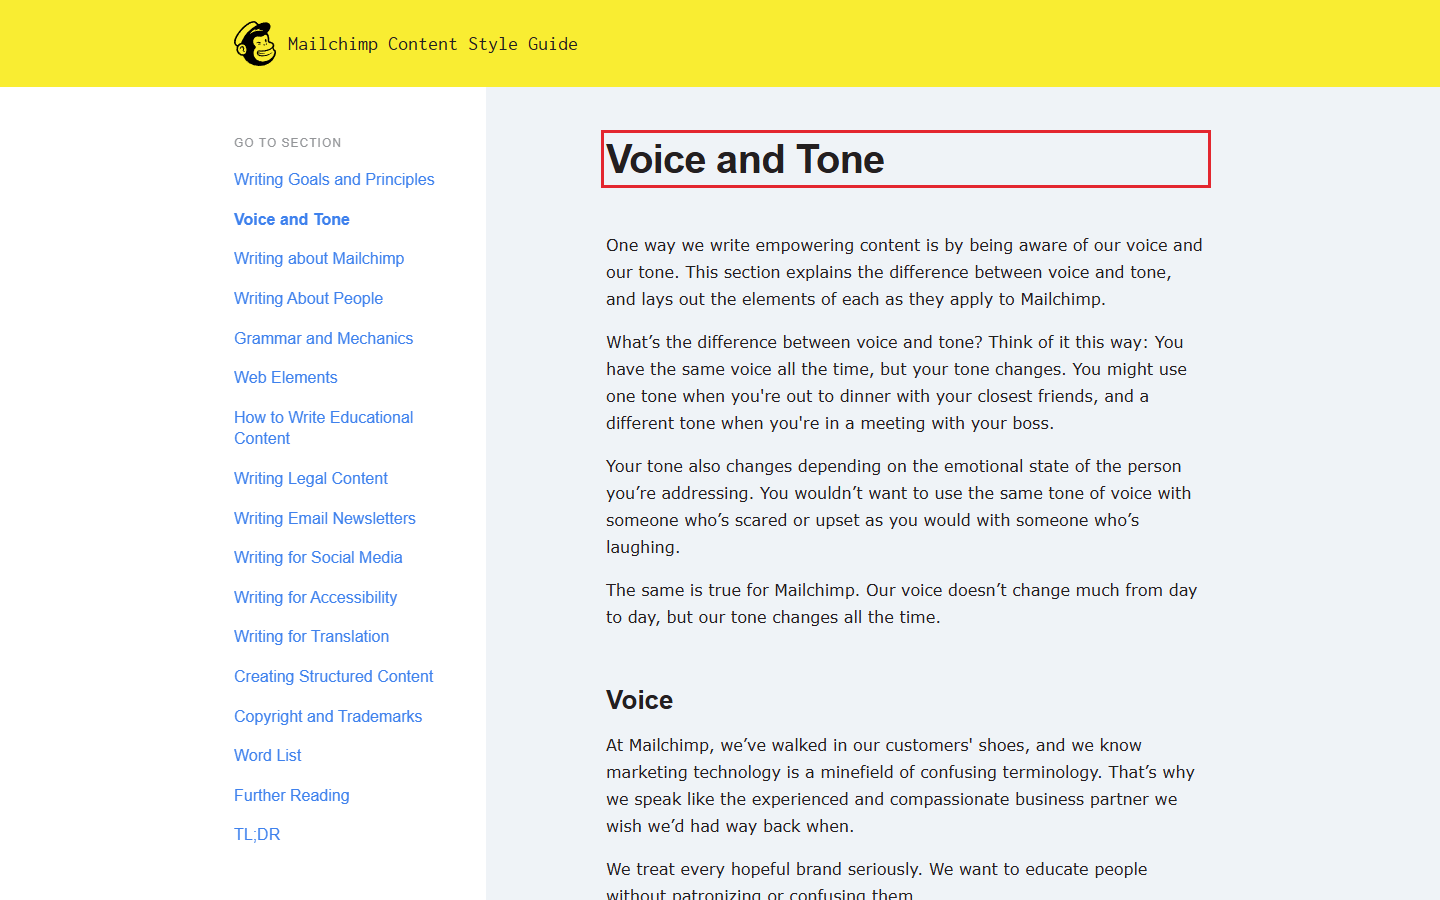Screen dimensions: 1440x900
Task: Click the Voice subheading
Action: [x=639, y=700]
